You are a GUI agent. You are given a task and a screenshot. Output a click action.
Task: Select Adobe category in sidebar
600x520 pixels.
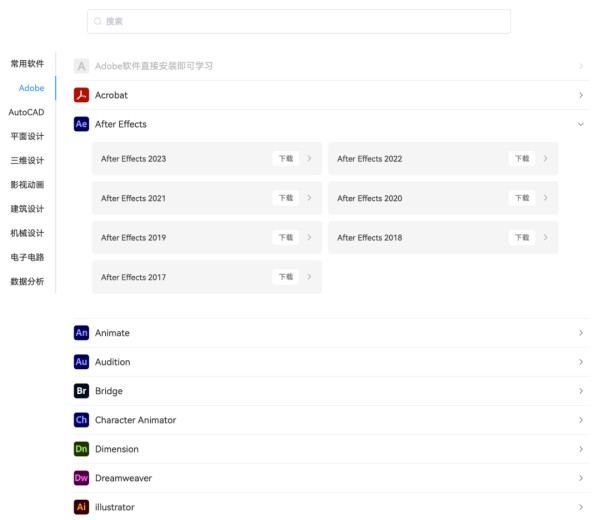(x=31, y=88)
